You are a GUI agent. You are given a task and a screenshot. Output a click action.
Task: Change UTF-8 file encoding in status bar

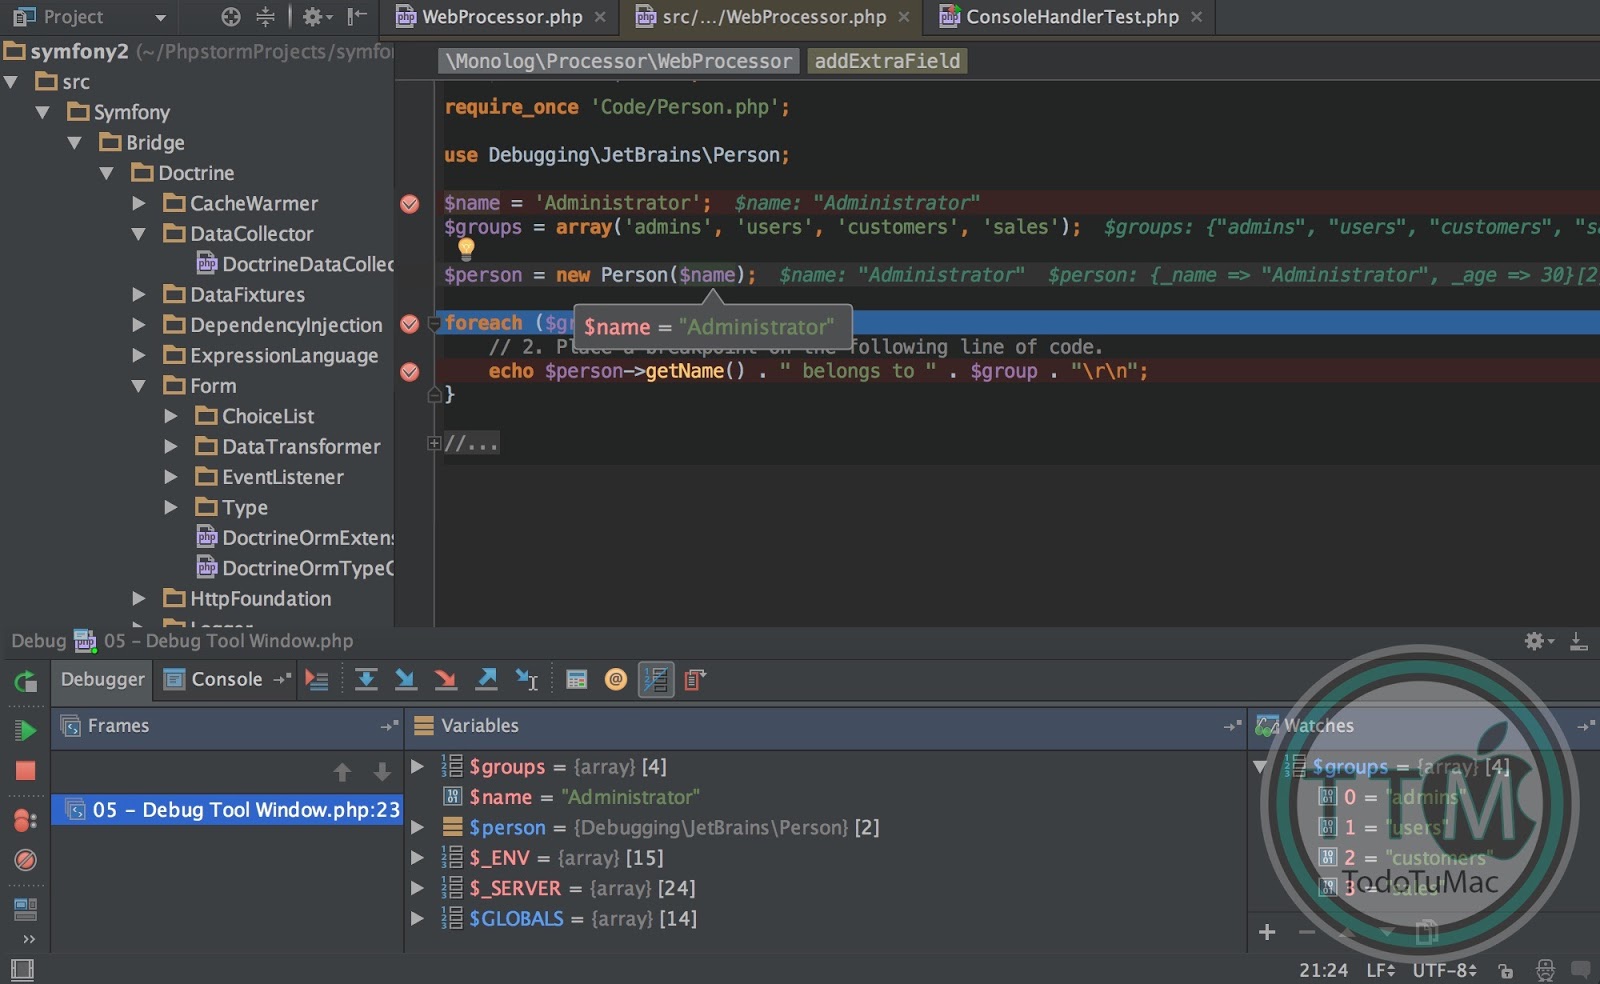click(x=1444, y=970)
